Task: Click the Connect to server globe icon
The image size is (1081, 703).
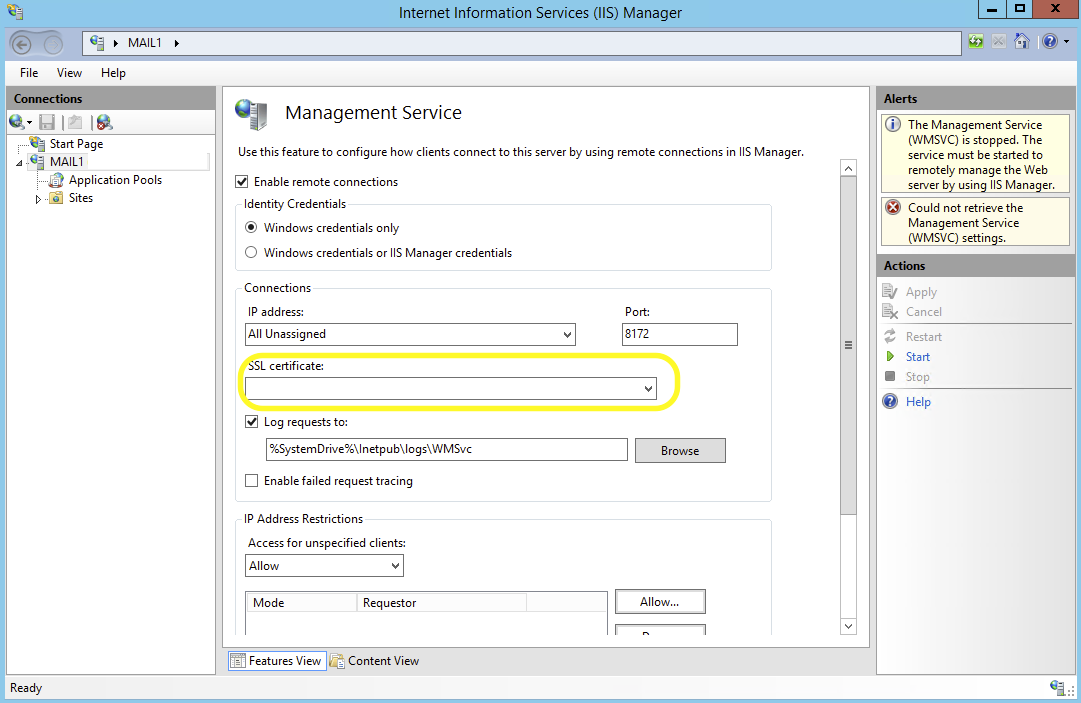Action: tap(15, 121)
